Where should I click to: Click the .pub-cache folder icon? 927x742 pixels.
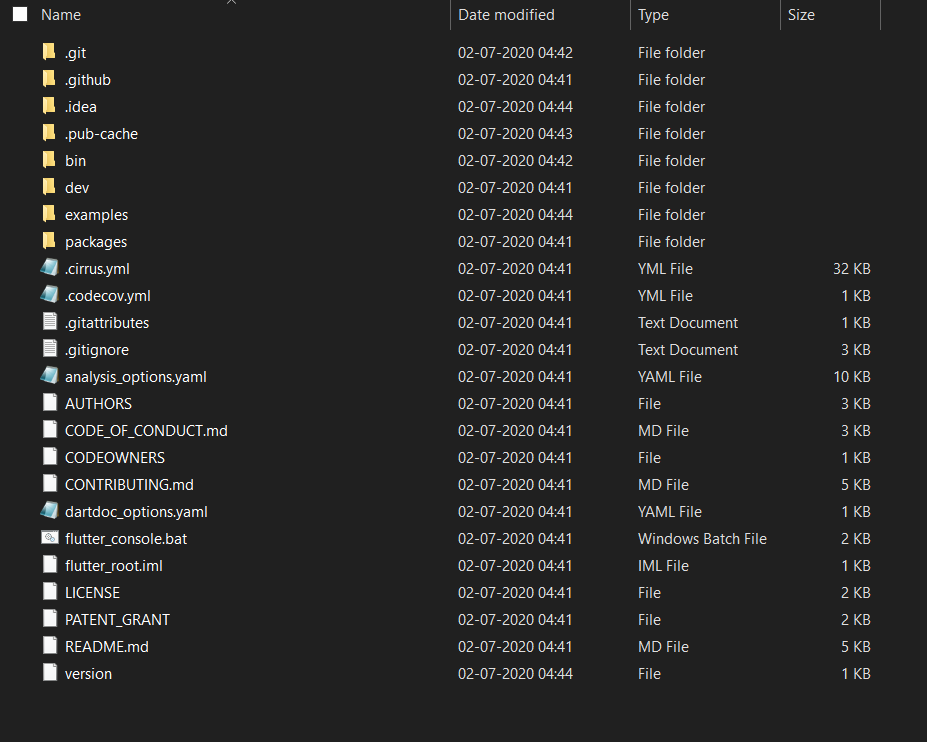pos(50,133)
